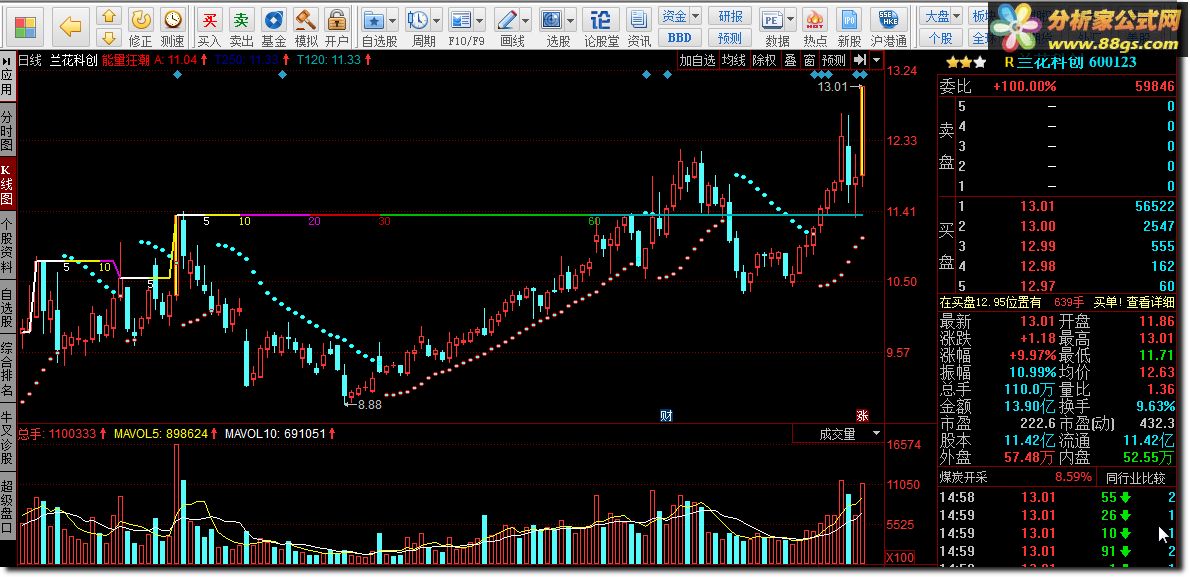Open the 新股 IPO icon
1190x577 pixels.
[849, 27]
